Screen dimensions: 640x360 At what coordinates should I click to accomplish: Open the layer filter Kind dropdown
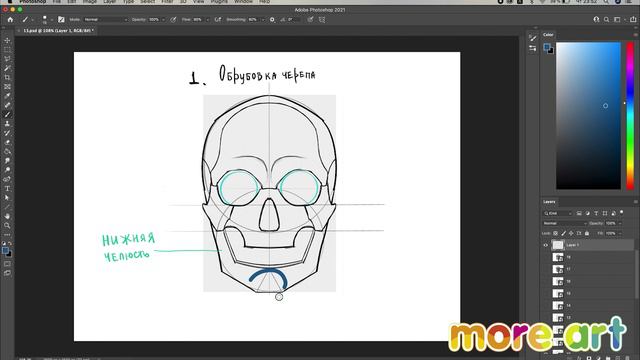coord(558,213)
